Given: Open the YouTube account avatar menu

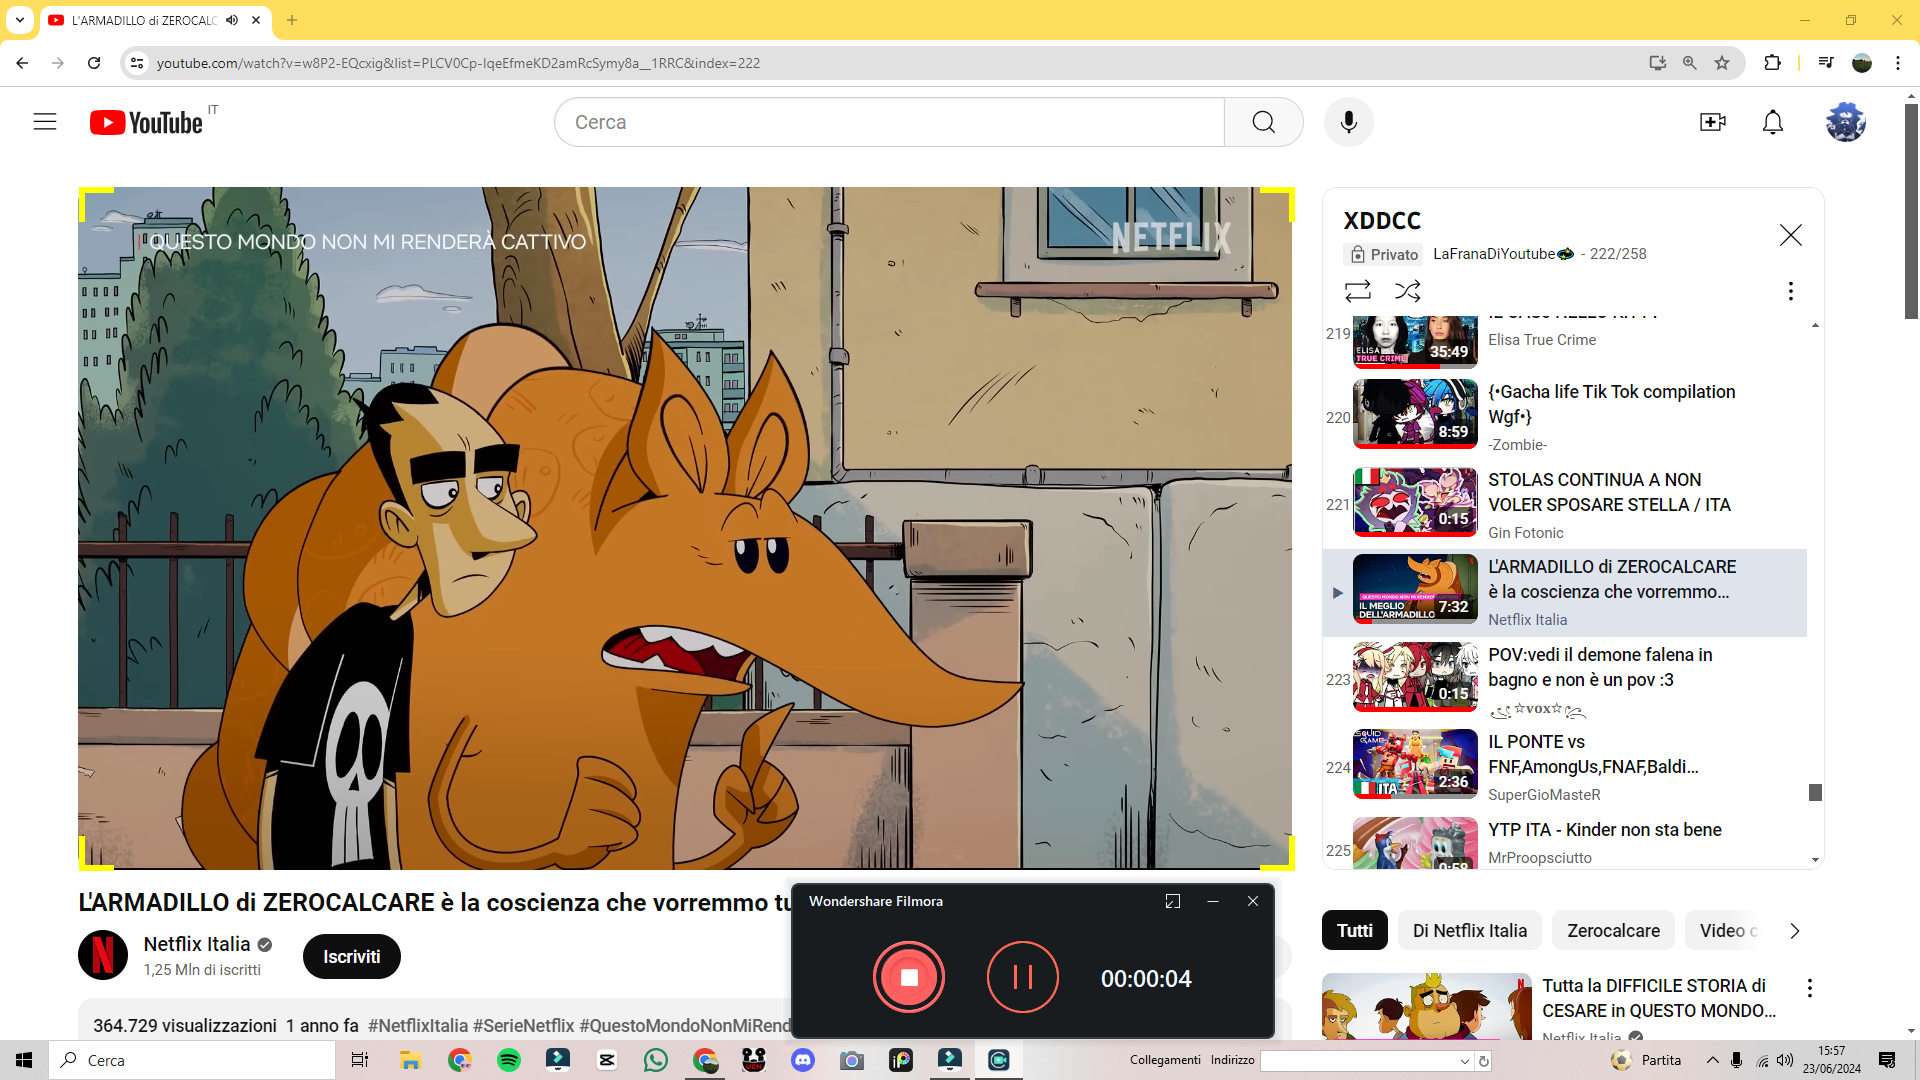Looking at the screenshot, I should [x=1846, y=122].
